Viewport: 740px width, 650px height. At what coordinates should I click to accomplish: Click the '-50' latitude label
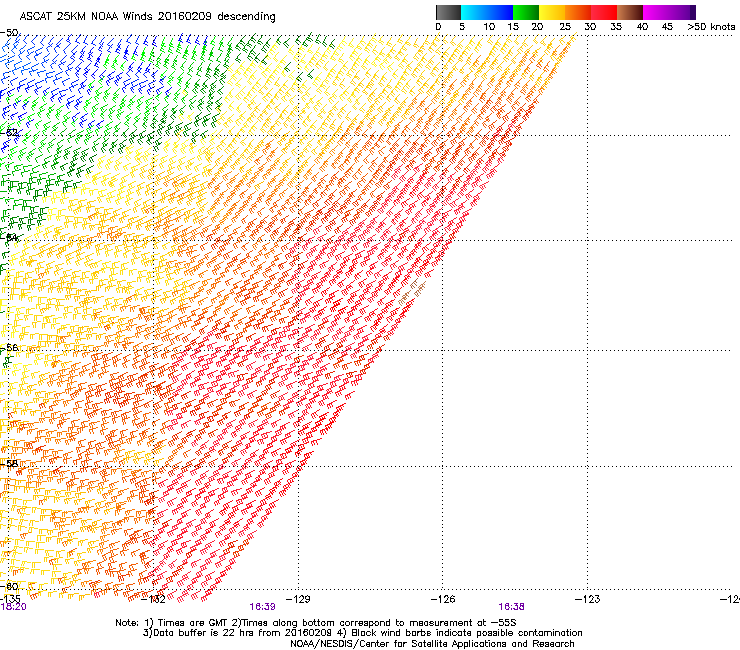point(9,33)
